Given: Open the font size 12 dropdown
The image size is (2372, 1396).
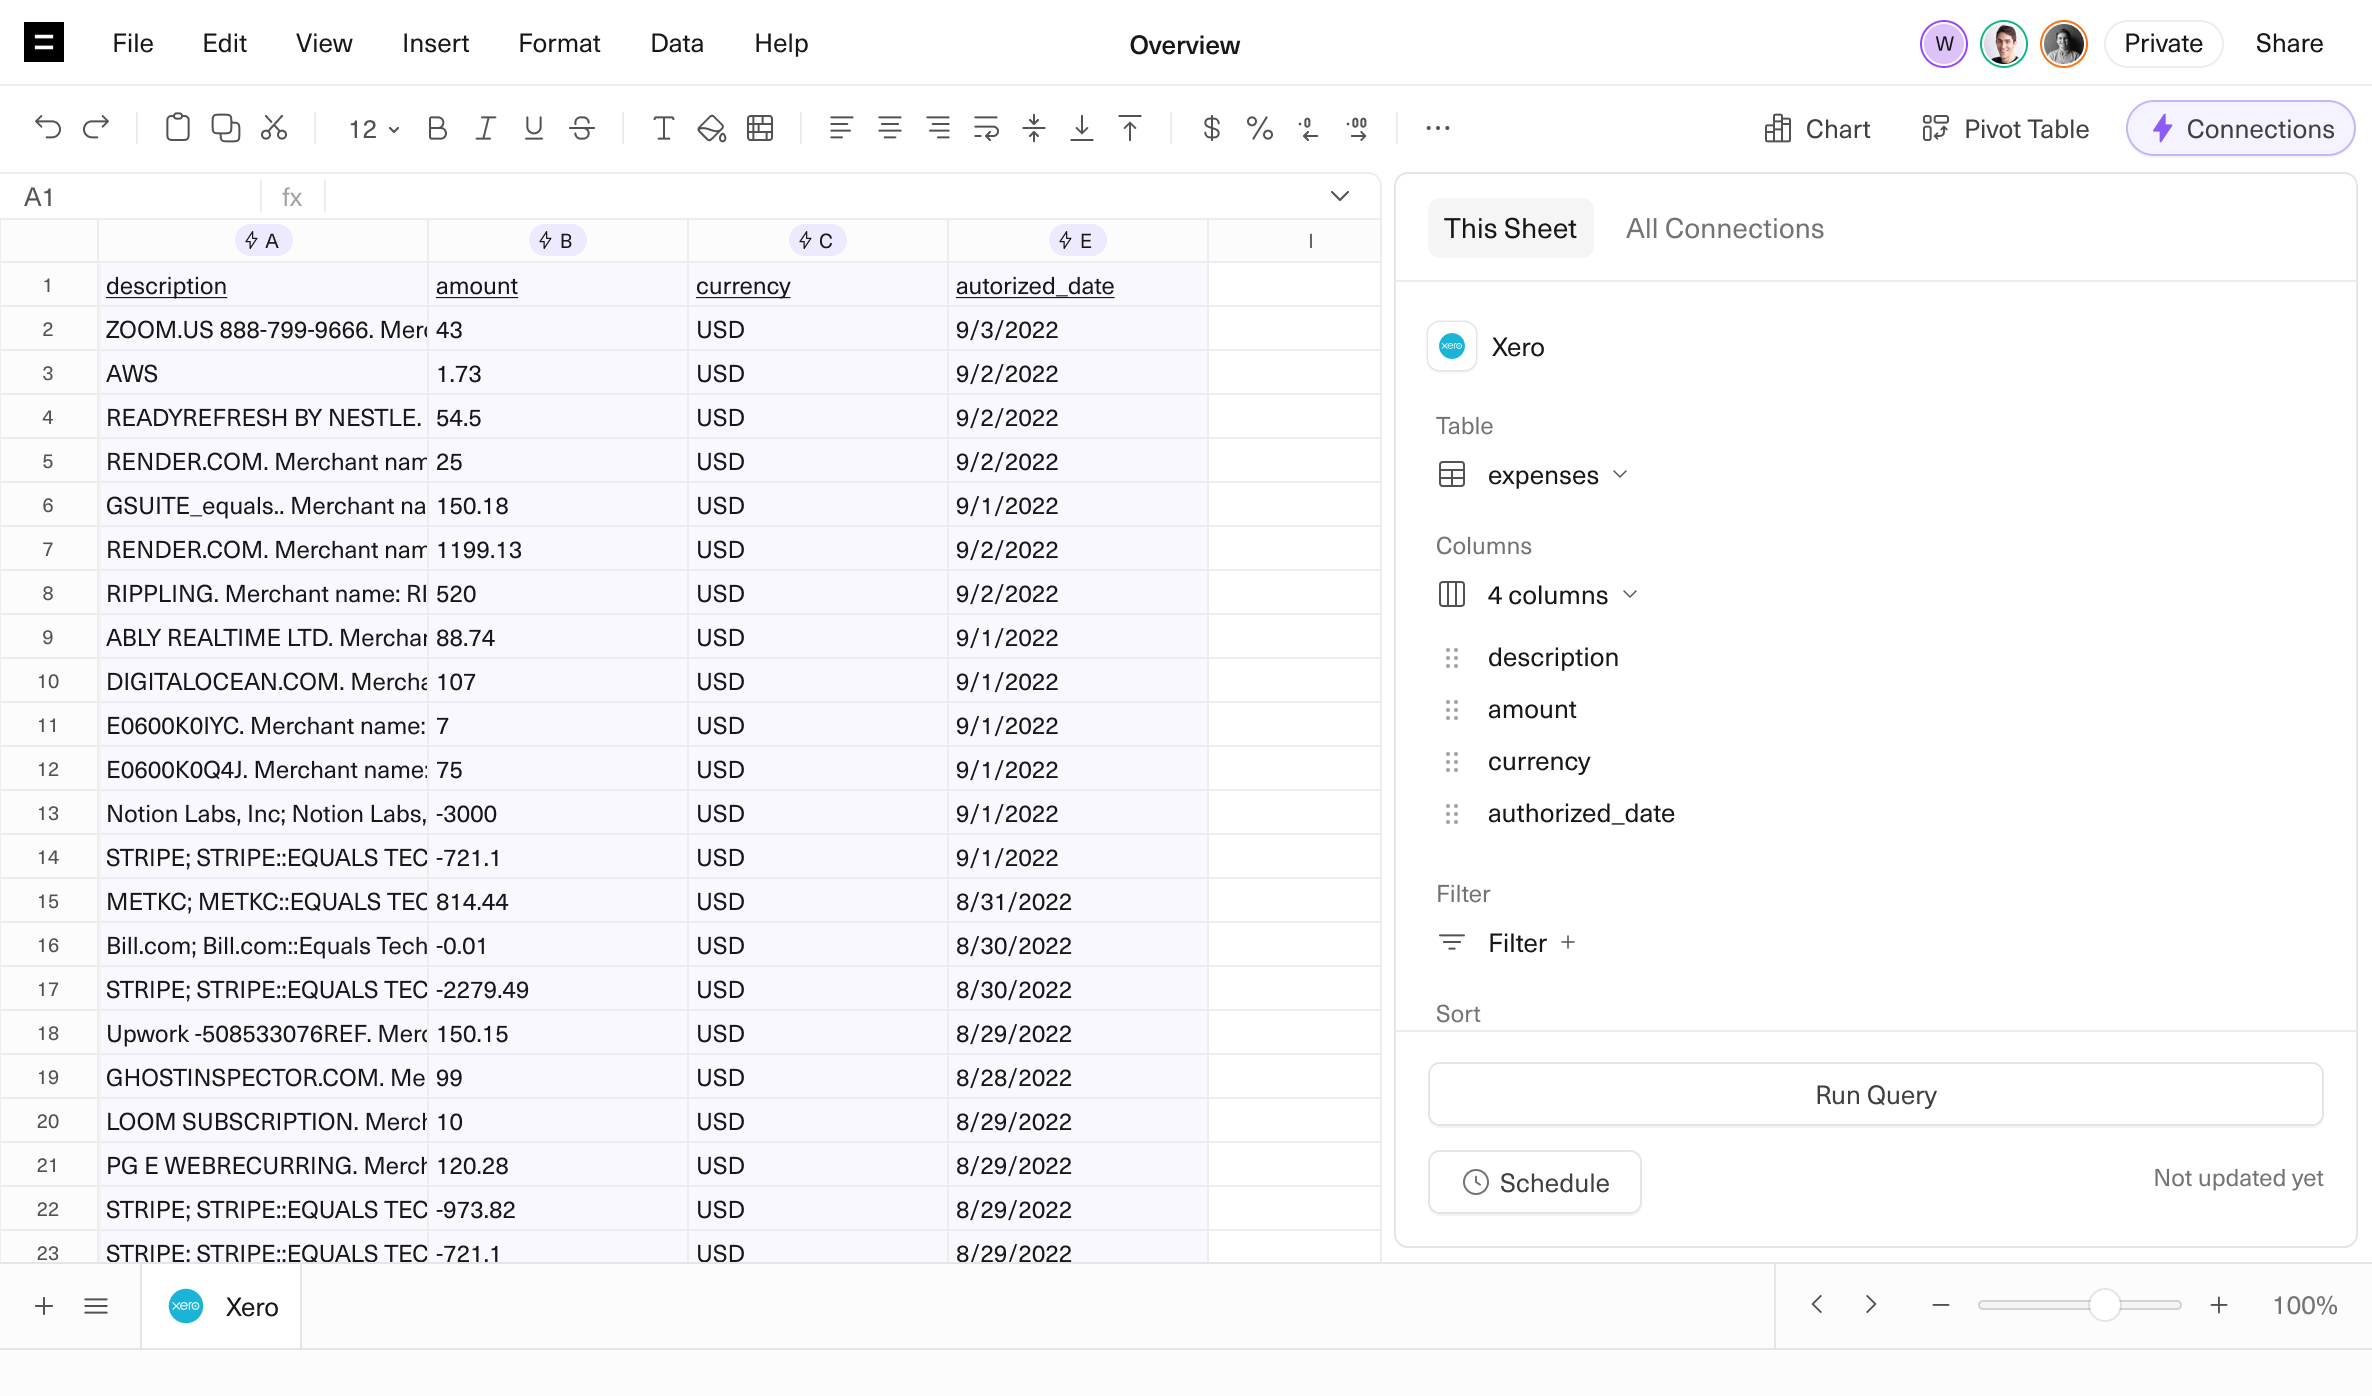Looking at the screenshot, I should point(373,129).
